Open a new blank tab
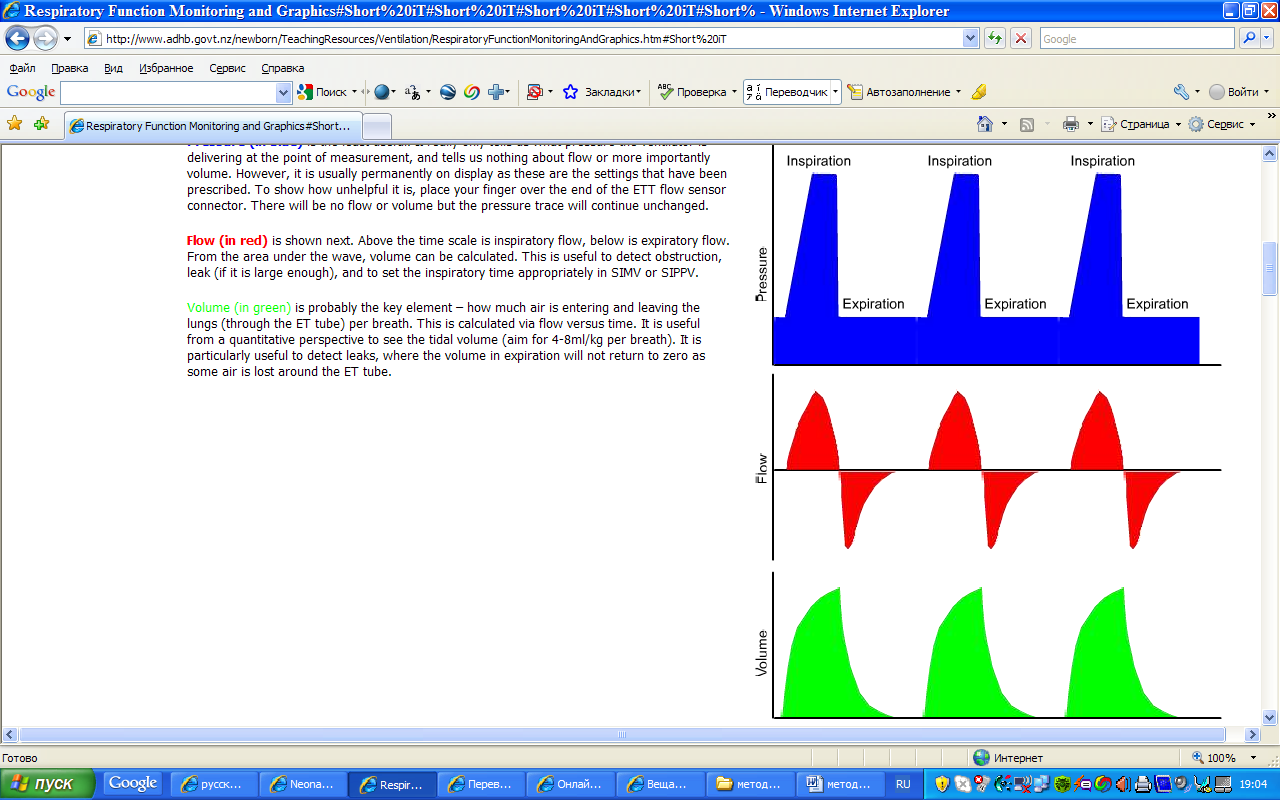This screenshot has height=800, width=1280. click(x=376, y=126)
